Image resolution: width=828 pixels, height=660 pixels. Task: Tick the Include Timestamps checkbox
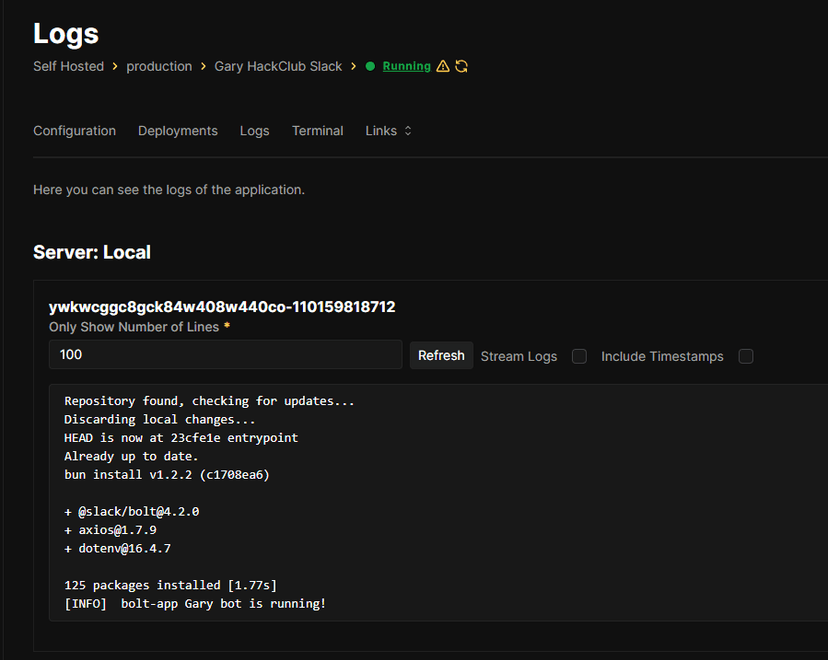tap(745, 356)
